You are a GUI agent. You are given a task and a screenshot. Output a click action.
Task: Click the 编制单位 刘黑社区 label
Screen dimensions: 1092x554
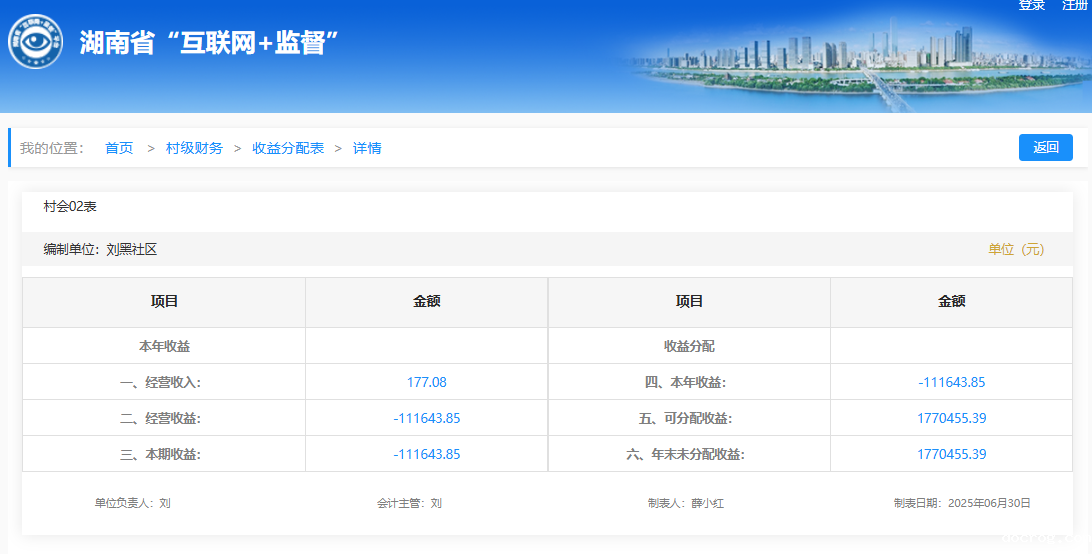100,249
